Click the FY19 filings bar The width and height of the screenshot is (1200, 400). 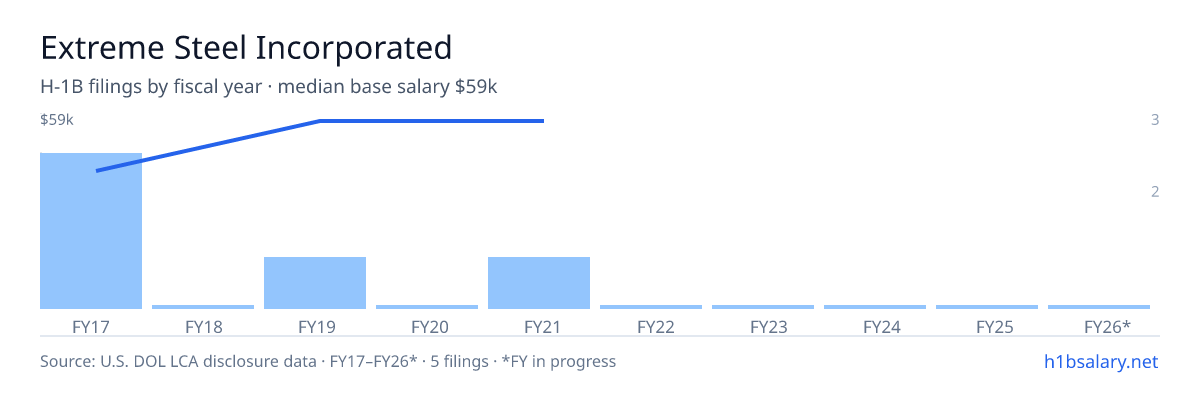tap(315, 283)
